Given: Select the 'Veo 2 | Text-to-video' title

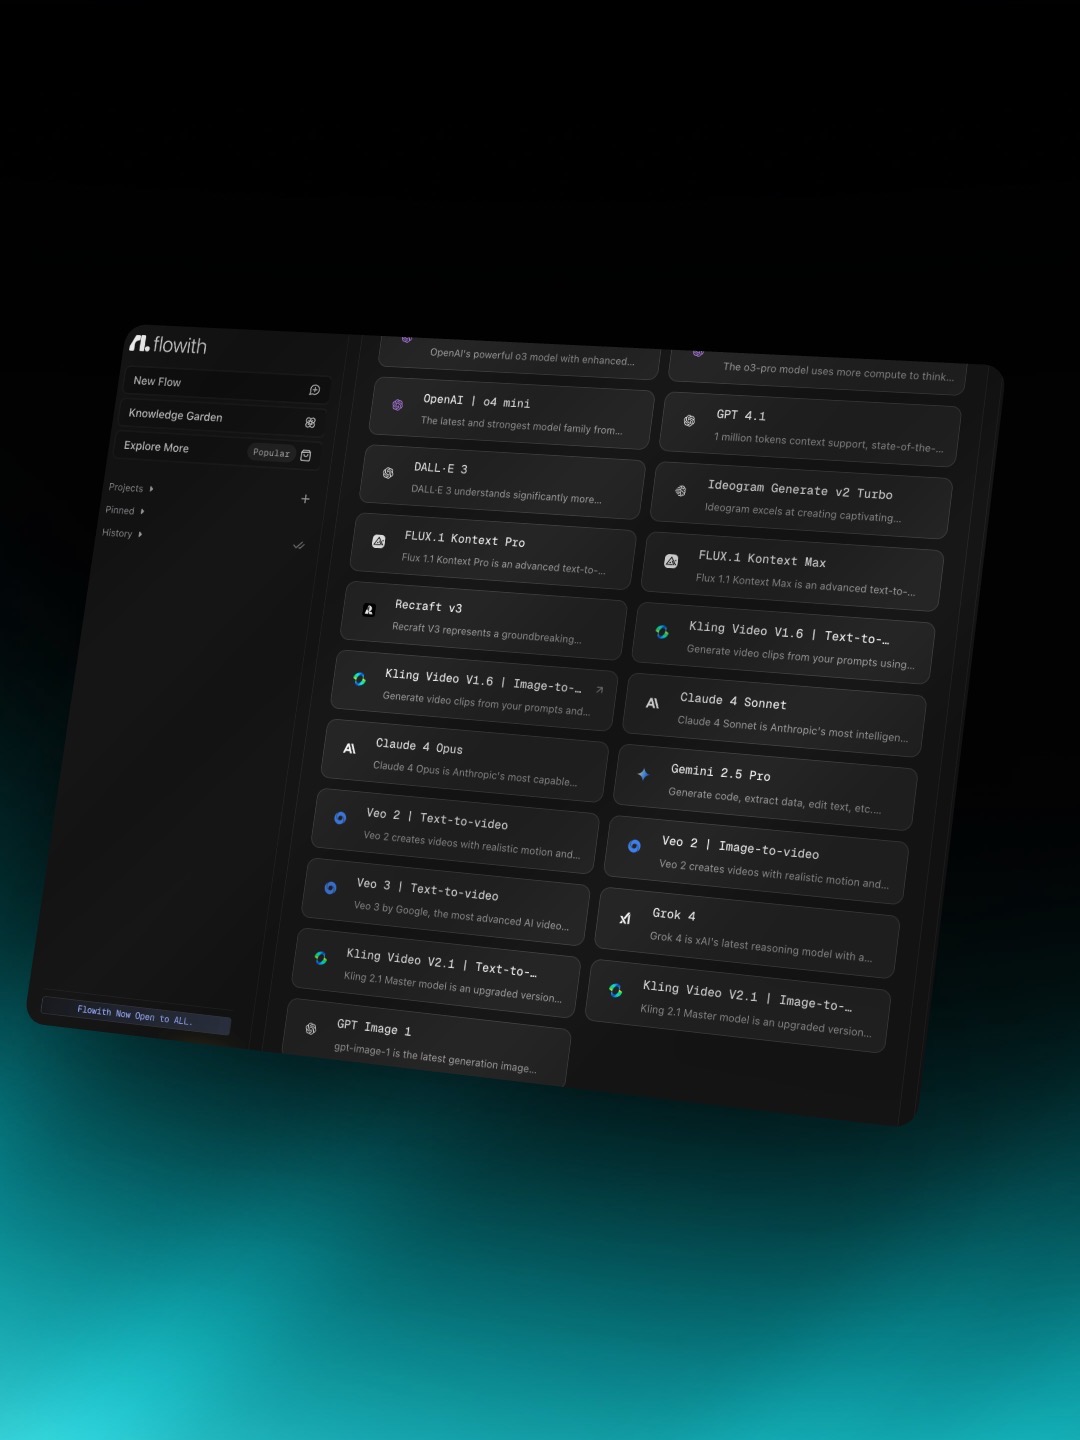Looking at the screenshot, I should (437, 819).
